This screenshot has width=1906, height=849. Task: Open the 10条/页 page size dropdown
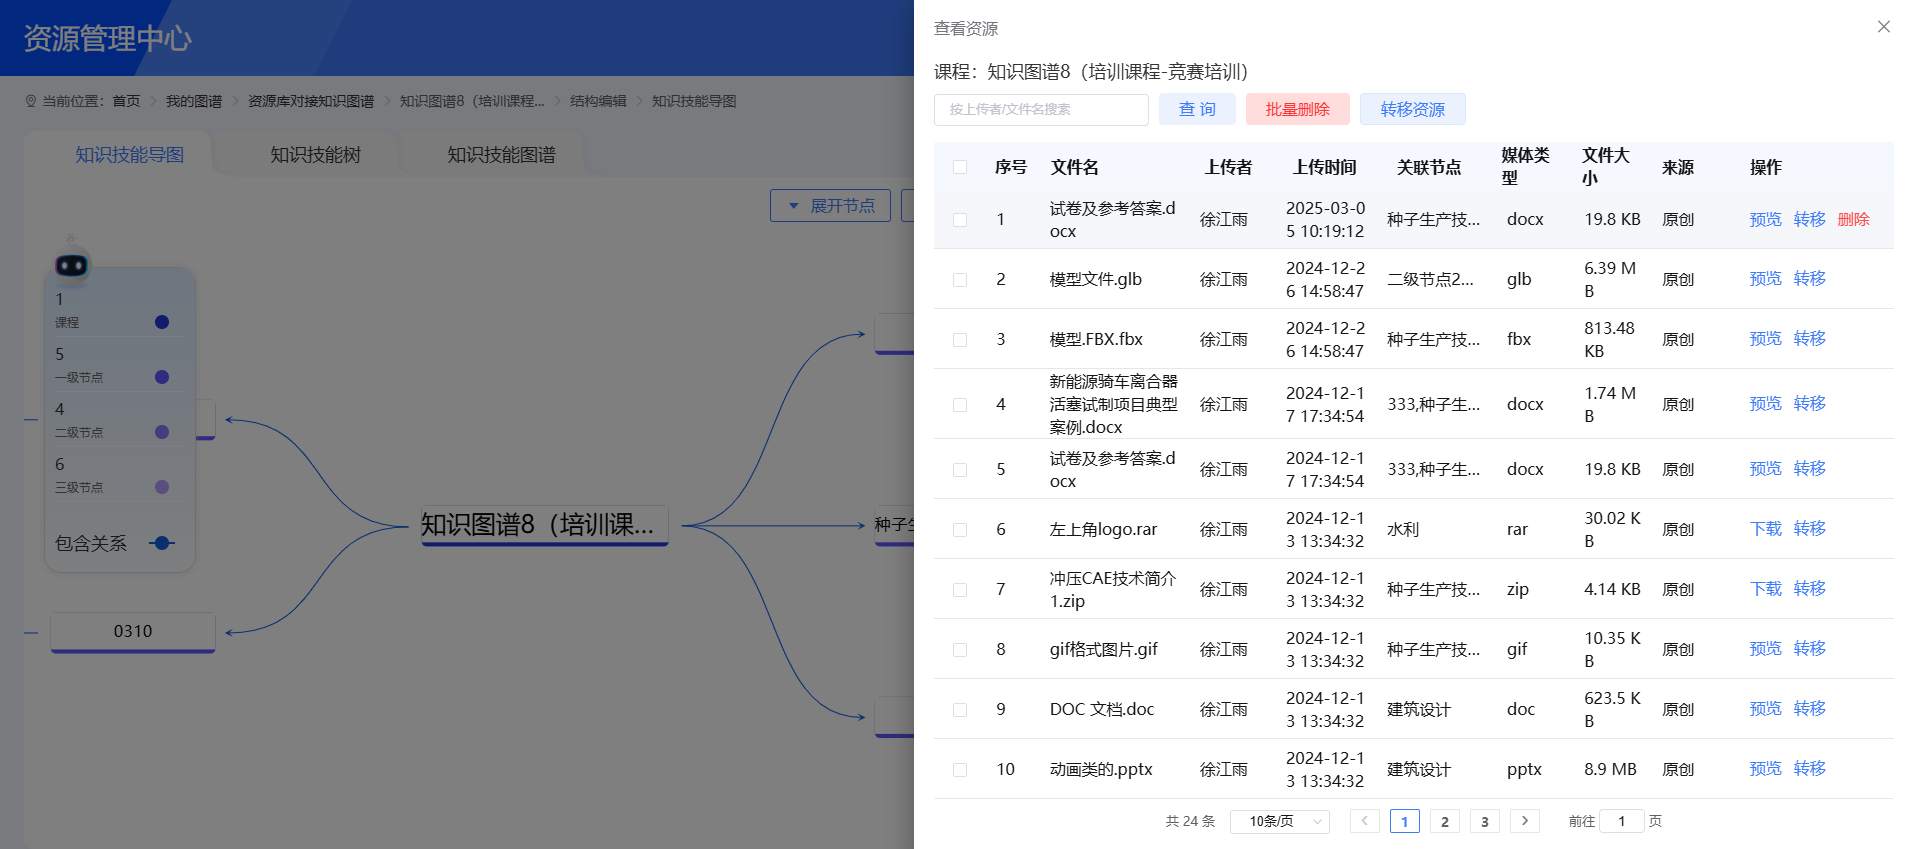pos(1280,821)
